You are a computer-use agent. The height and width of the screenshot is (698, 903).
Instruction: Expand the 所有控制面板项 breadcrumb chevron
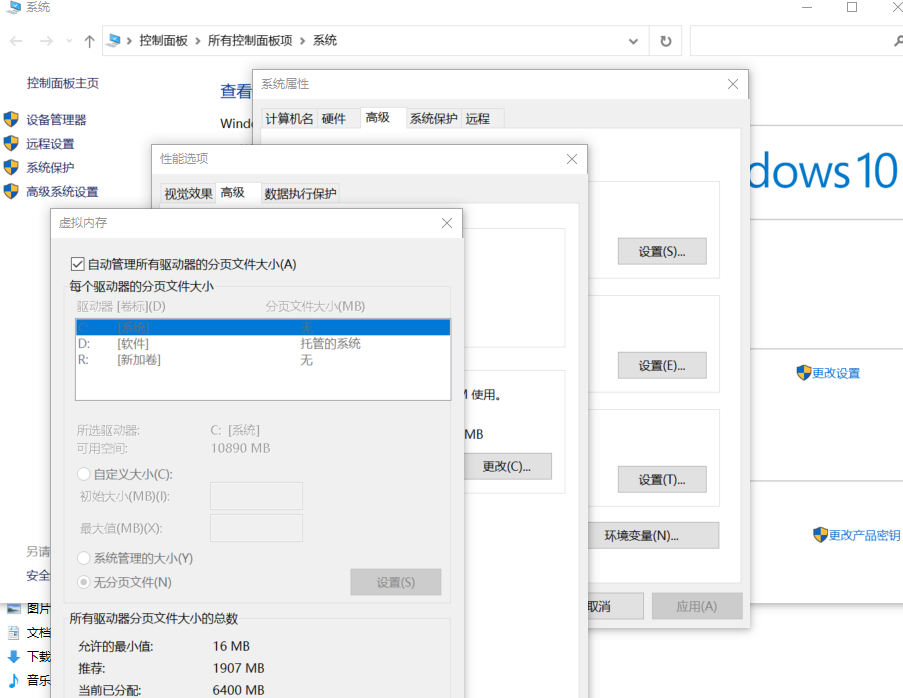(303, 41)
